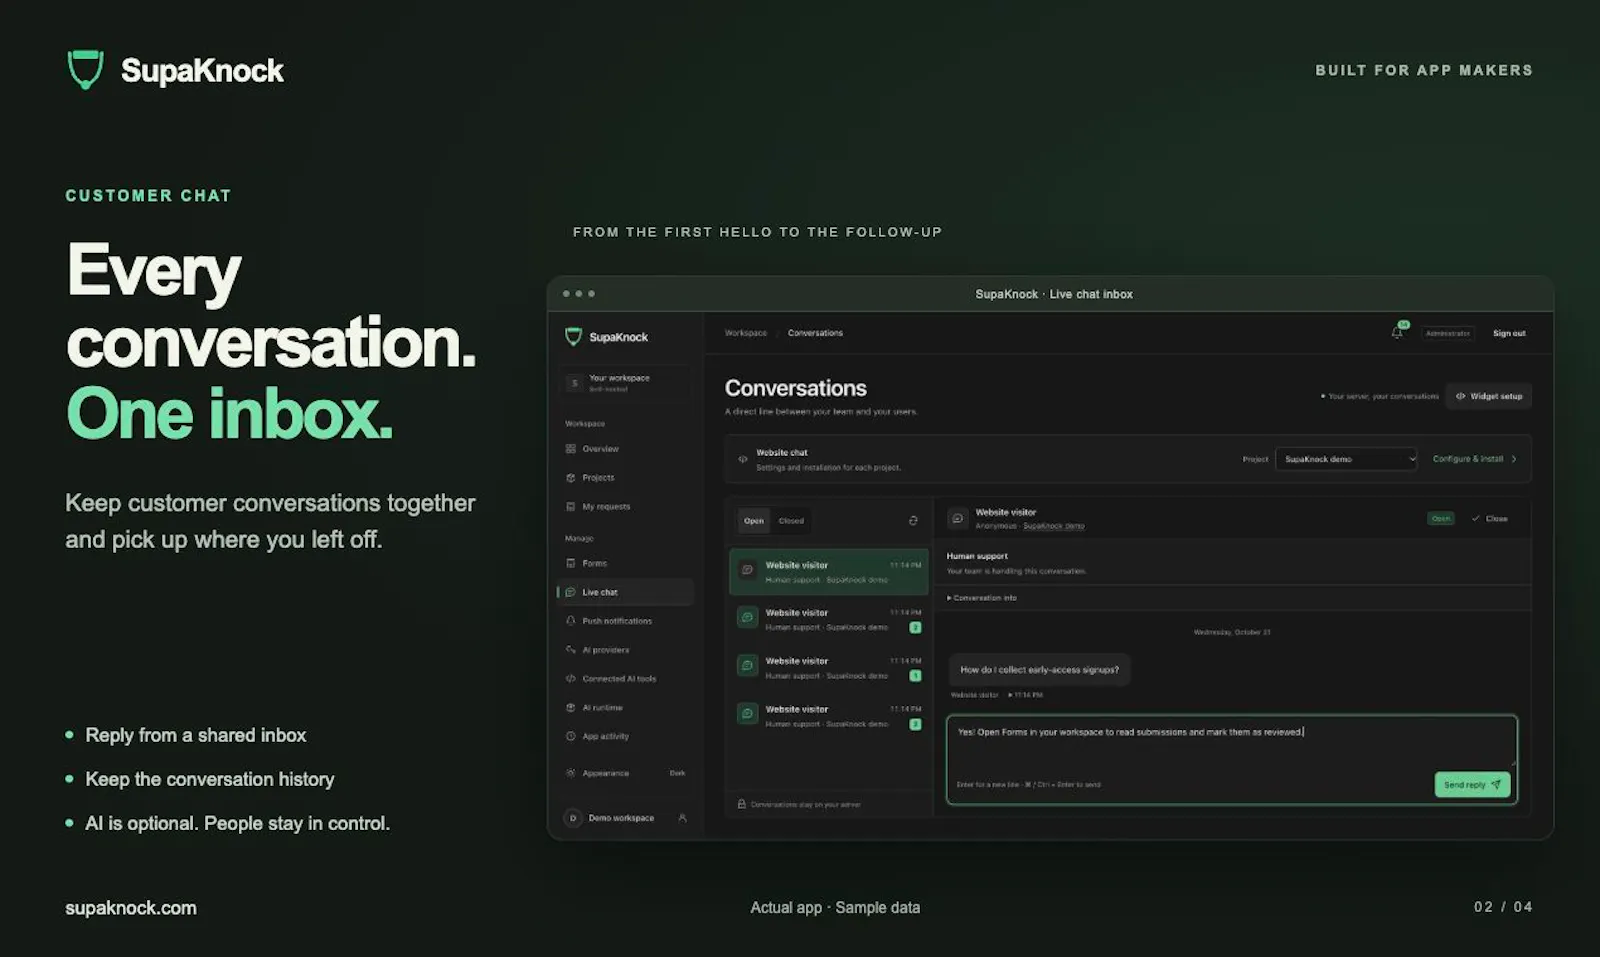Click Sign out in the top bar
Viewport: 1600px width, 957px height.
pyautogui.click(x=1509, y=333)
